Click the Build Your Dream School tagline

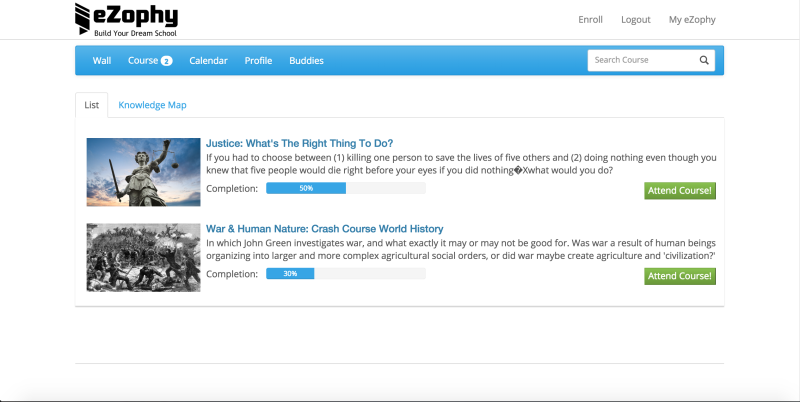click(135, 33)
